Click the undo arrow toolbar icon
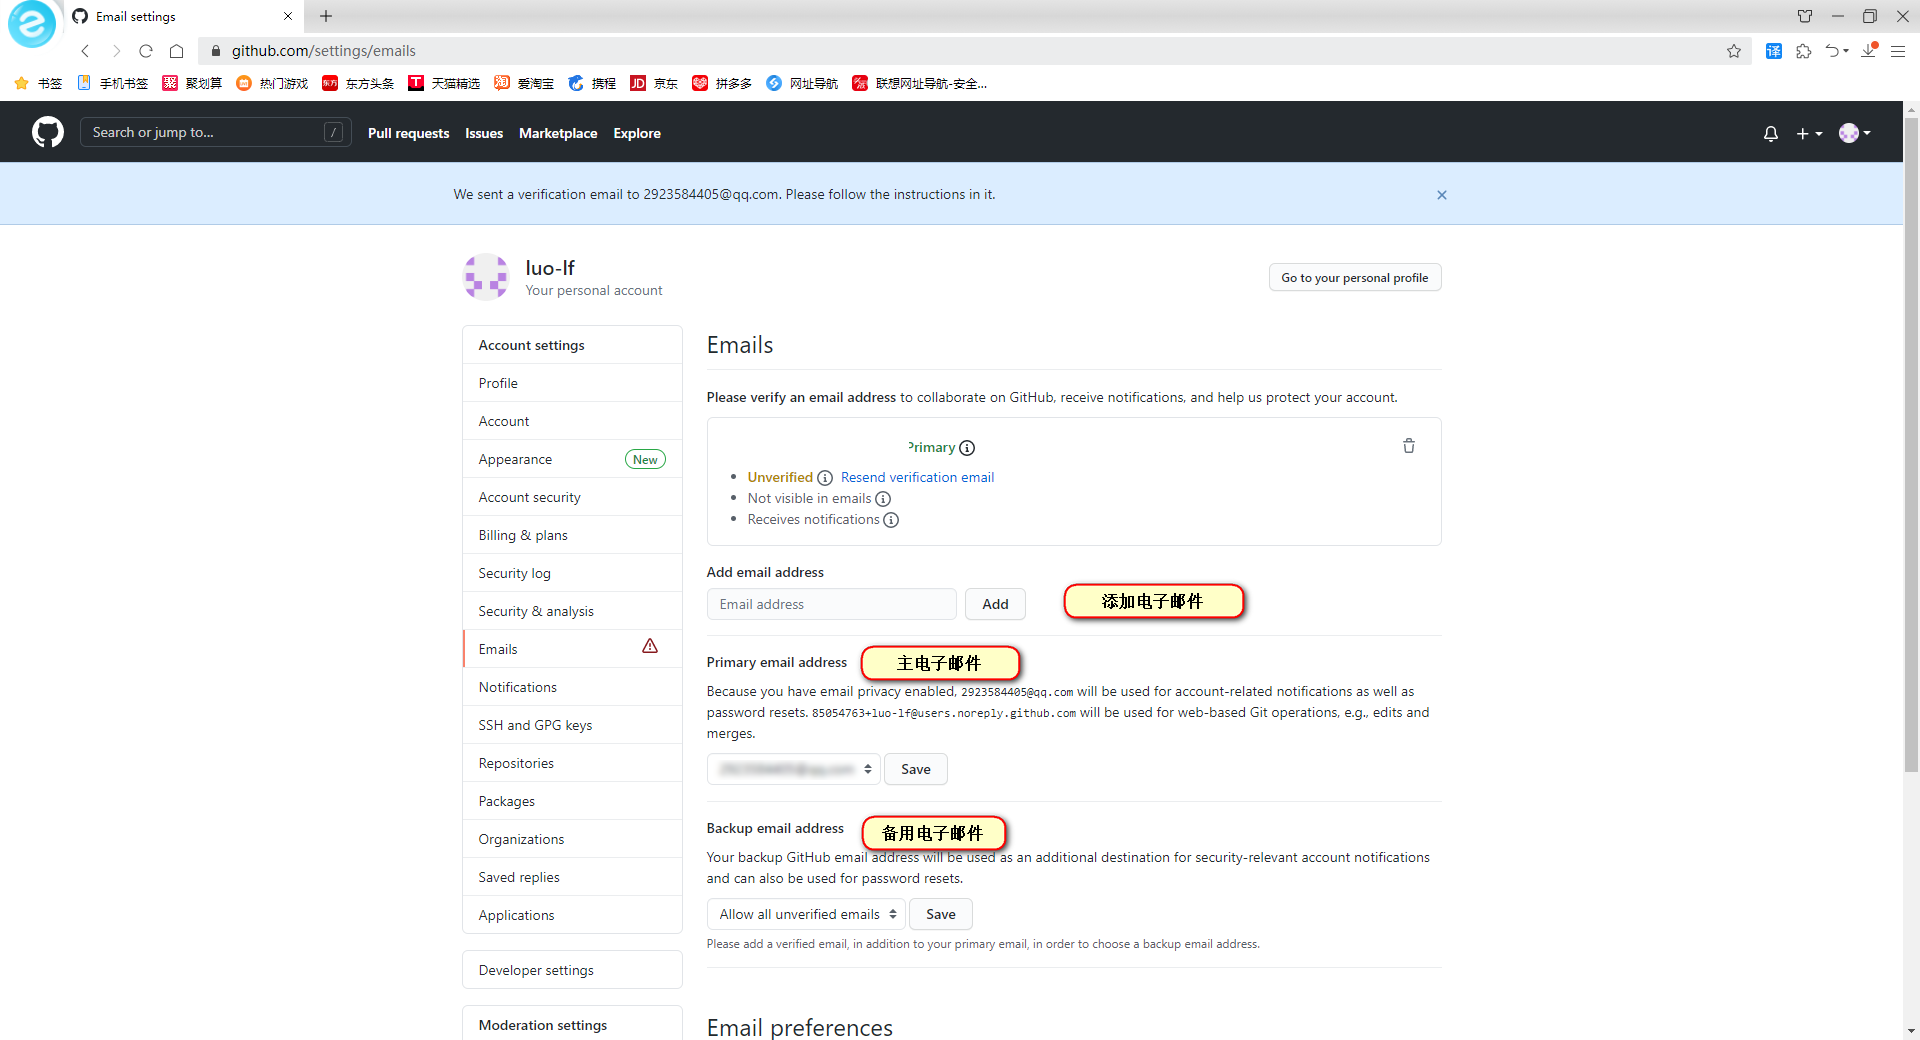This screenshot has width=1920, height=1040. (1836, 51)
